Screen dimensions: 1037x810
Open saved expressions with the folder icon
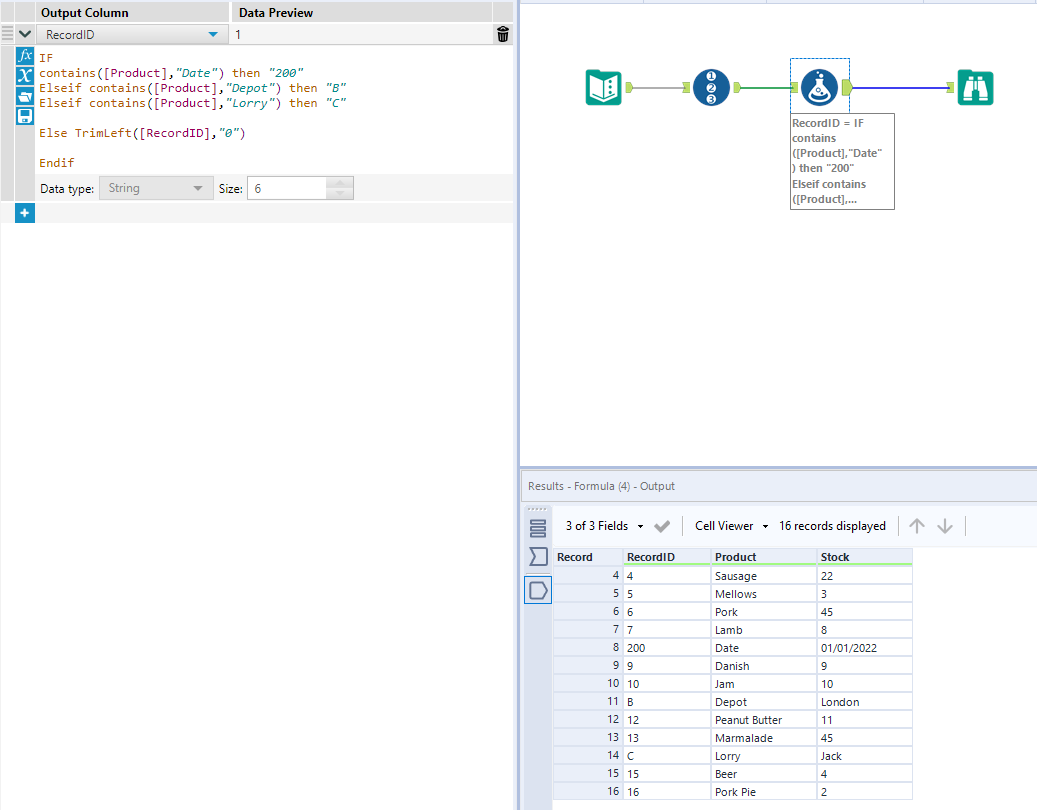pos(24,96)
